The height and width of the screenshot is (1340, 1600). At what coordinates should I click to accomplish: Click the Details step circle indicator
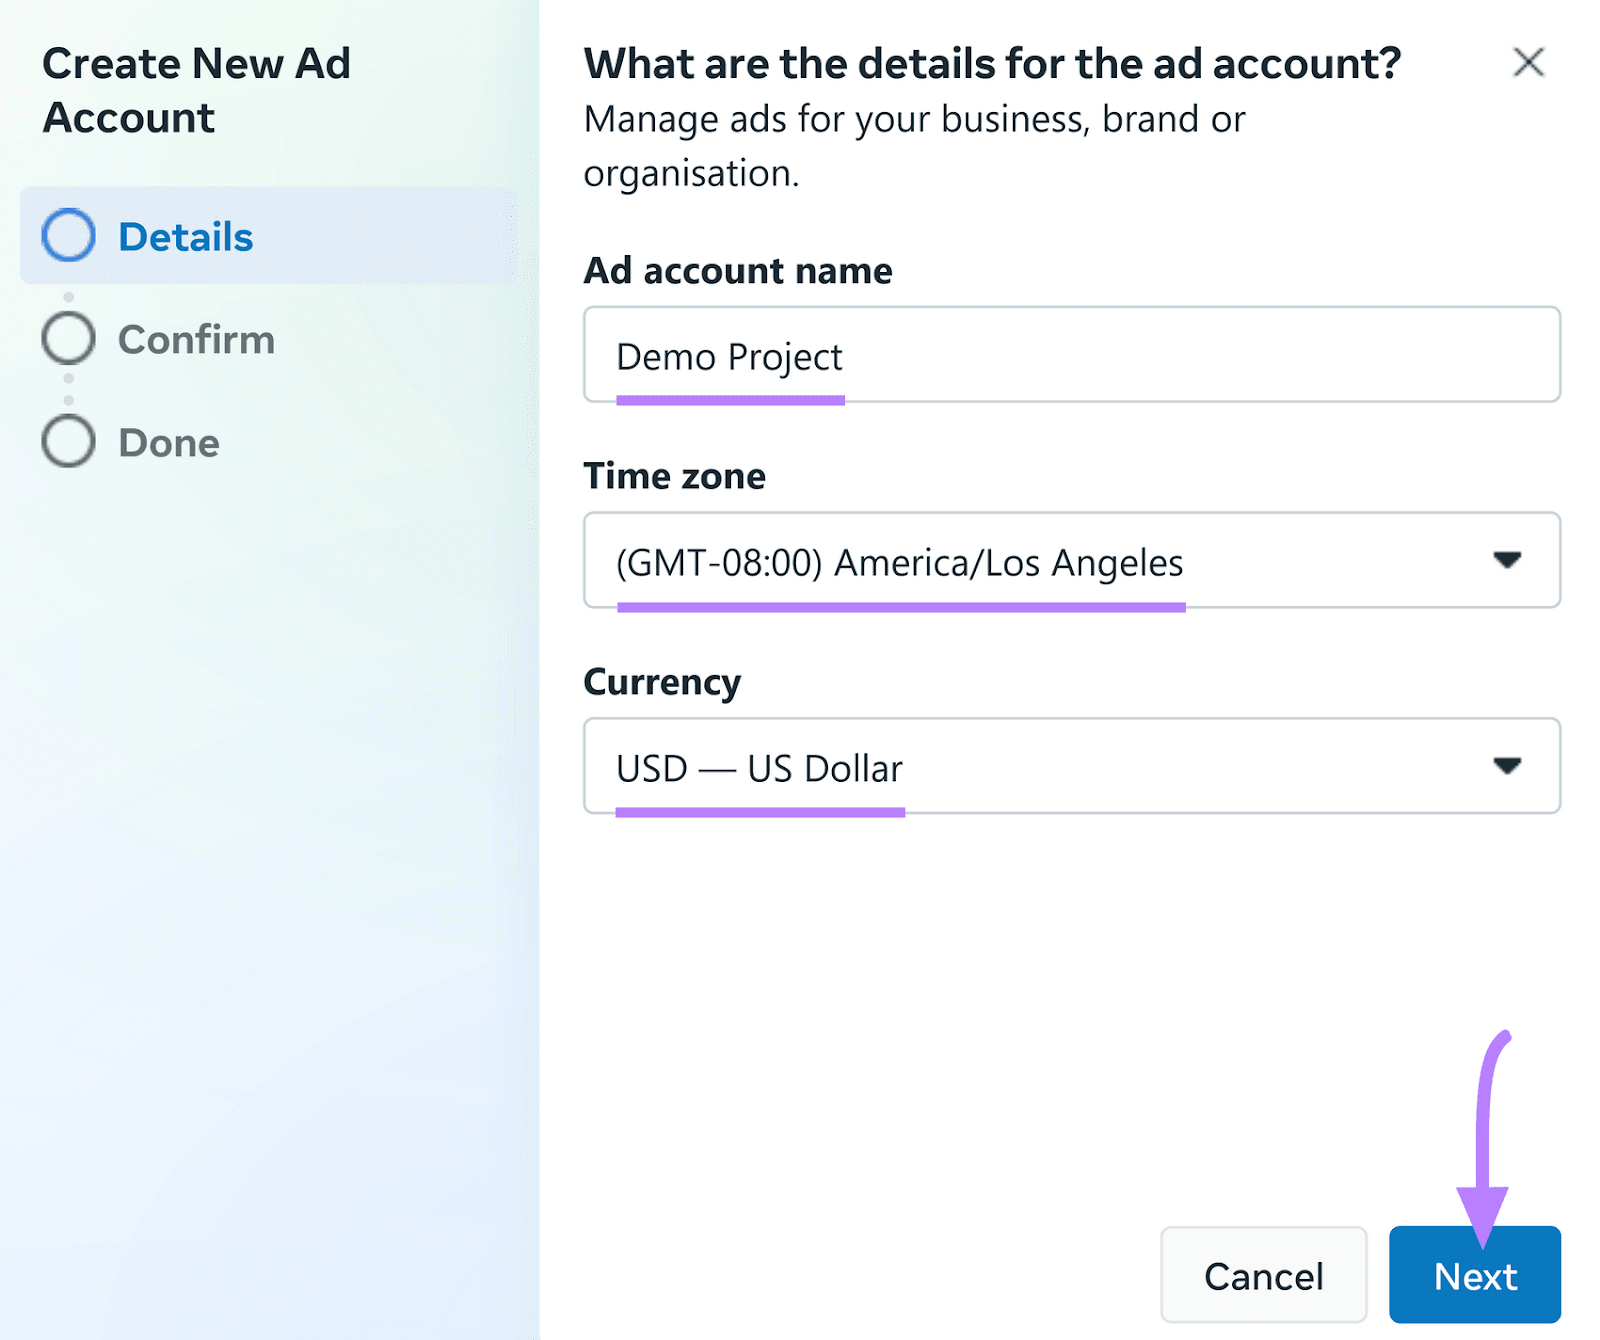coord(68,236)
